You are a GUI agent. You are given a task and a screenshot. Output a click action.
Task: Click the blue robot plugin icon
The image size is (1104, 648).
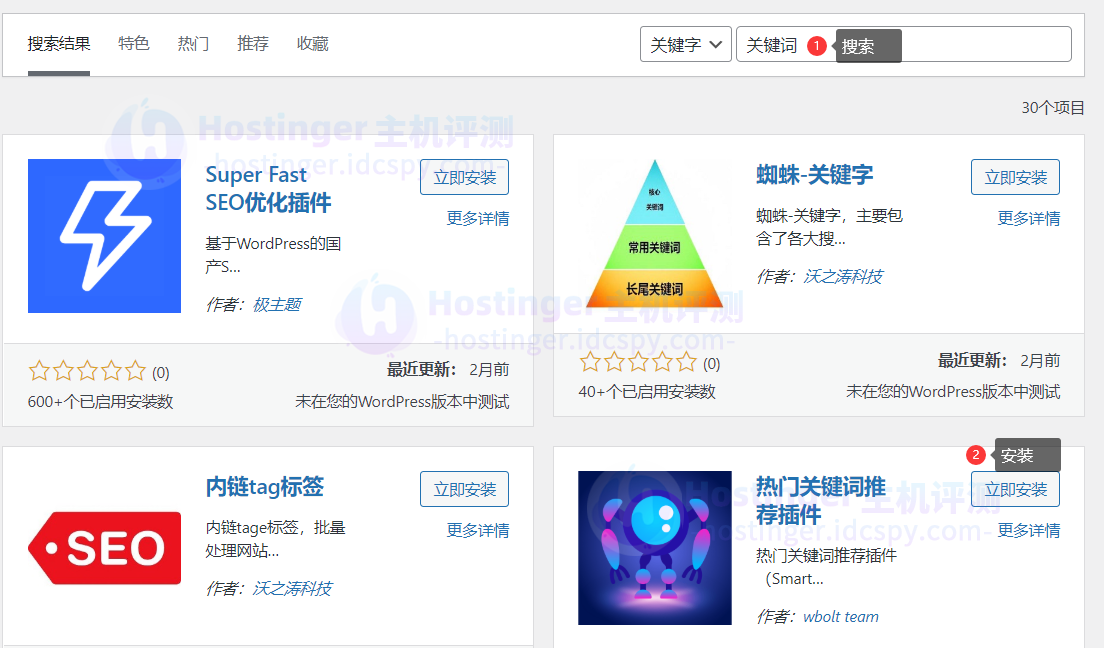pos(654,548)
